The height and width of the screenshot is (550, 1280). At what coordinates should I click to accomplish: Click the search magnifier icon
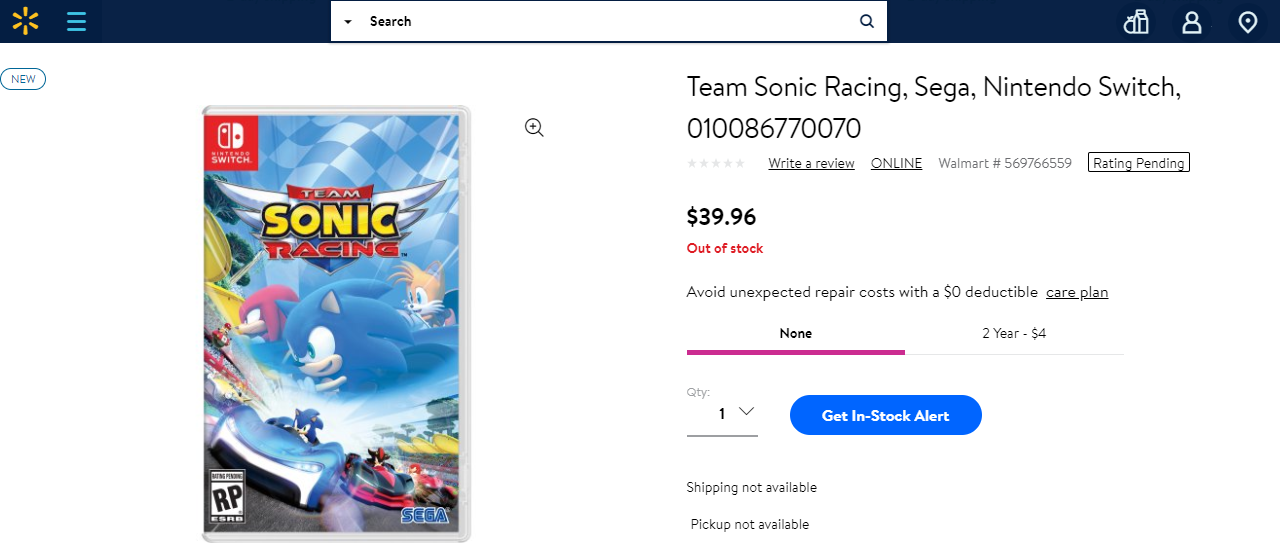[x=867, y=21]
